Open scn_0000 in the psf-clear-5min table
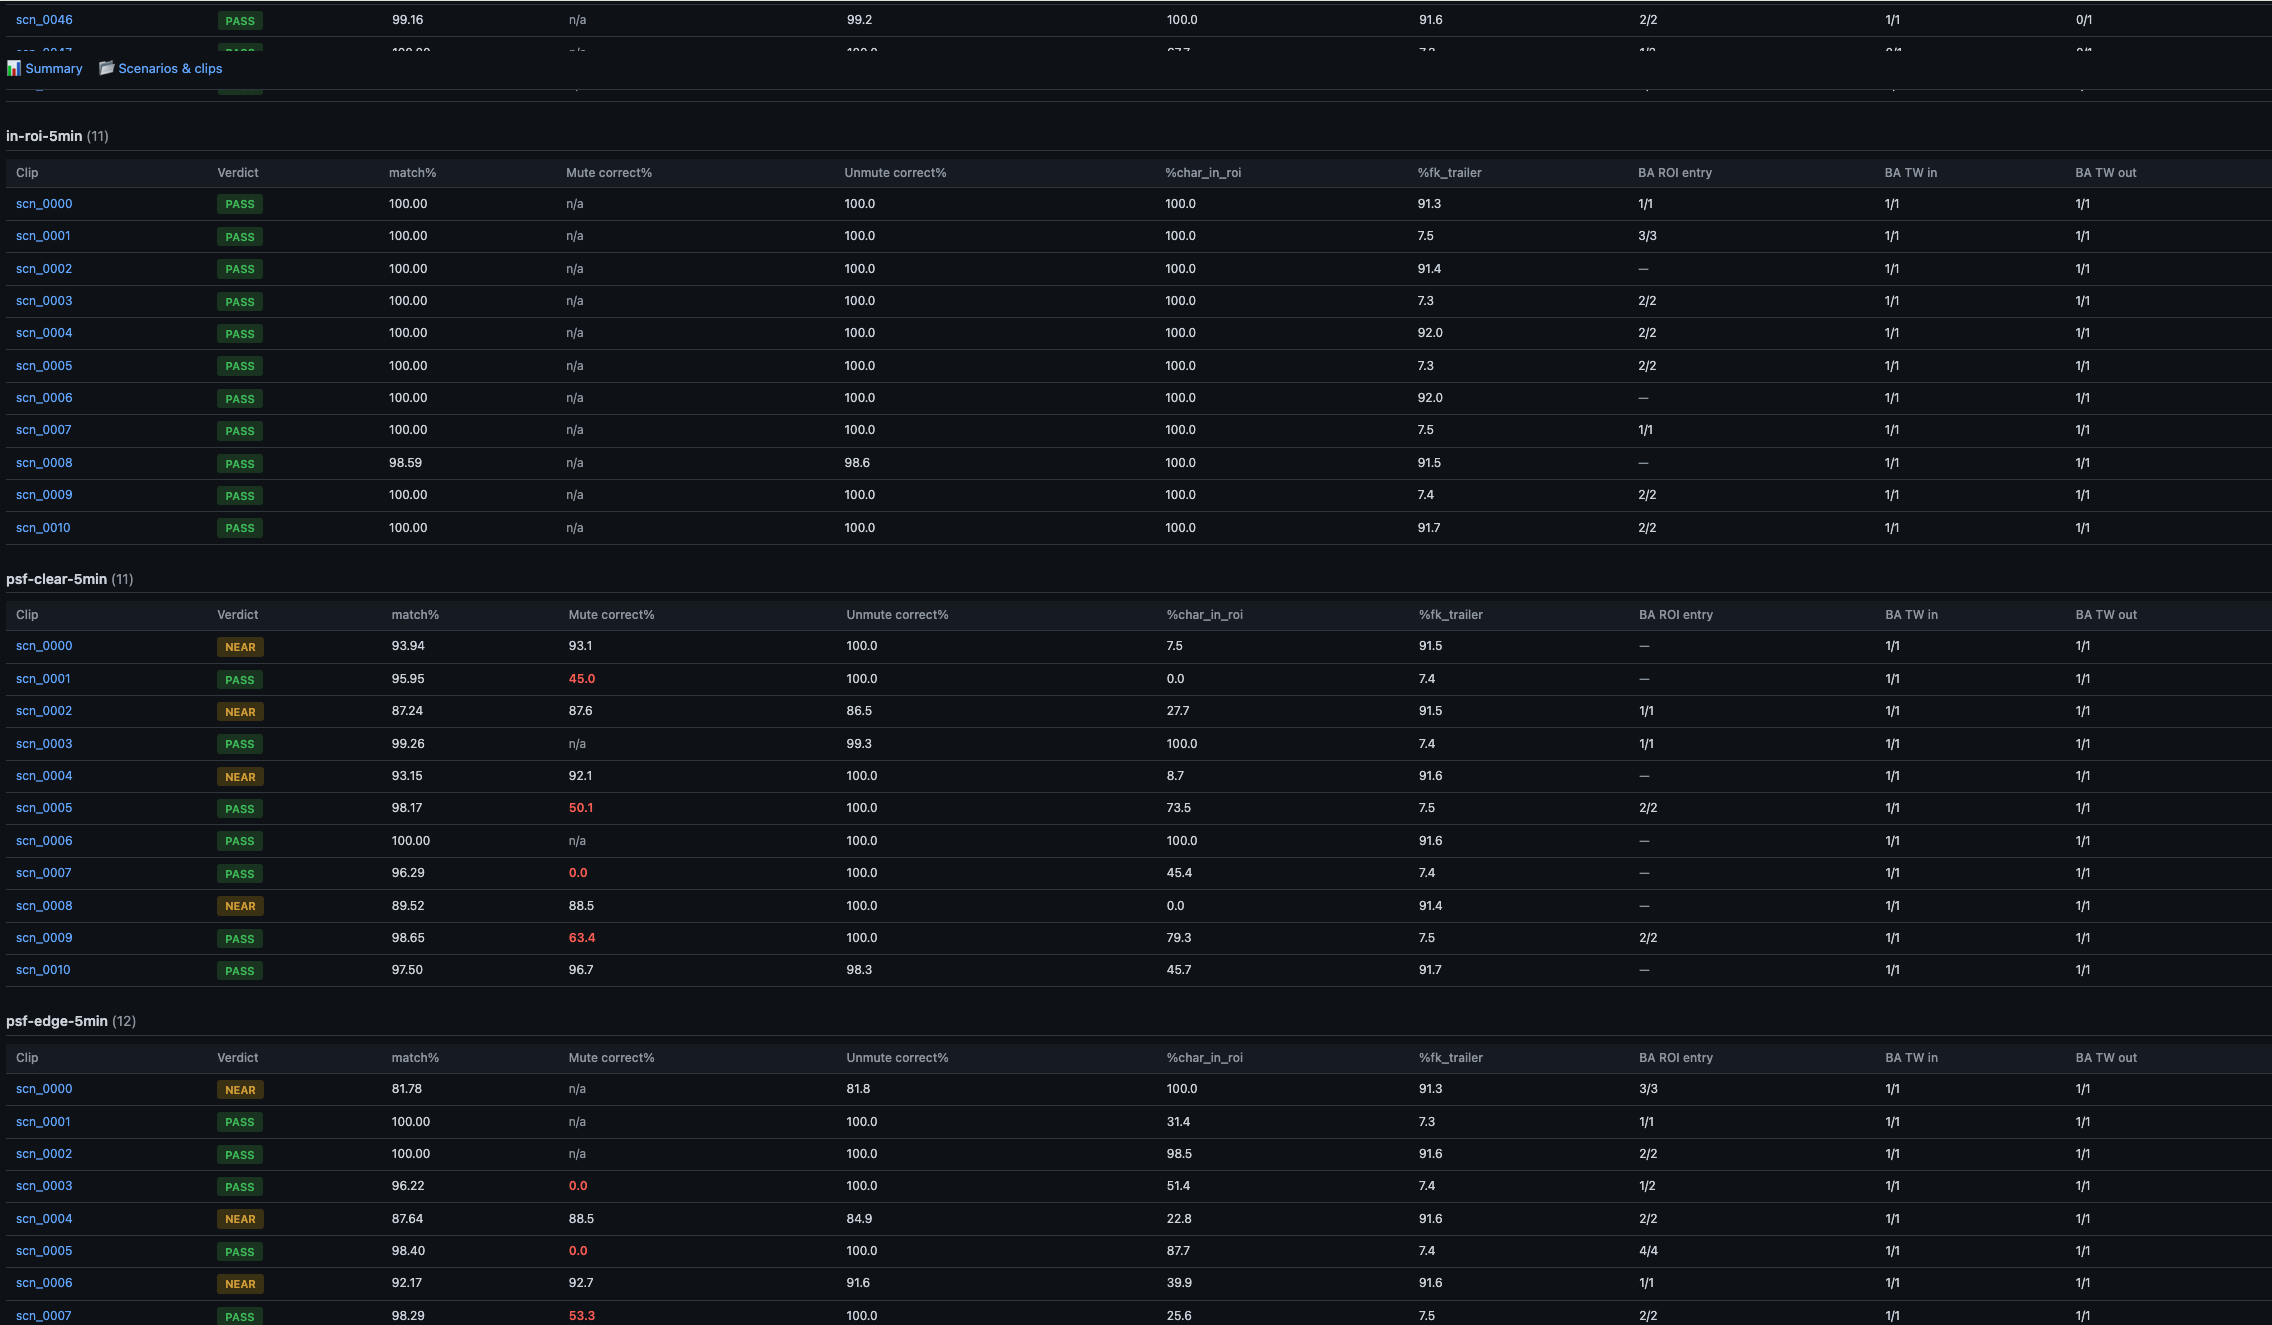The width and height of the screenshot is (2272, 1325). pos(44,646)
